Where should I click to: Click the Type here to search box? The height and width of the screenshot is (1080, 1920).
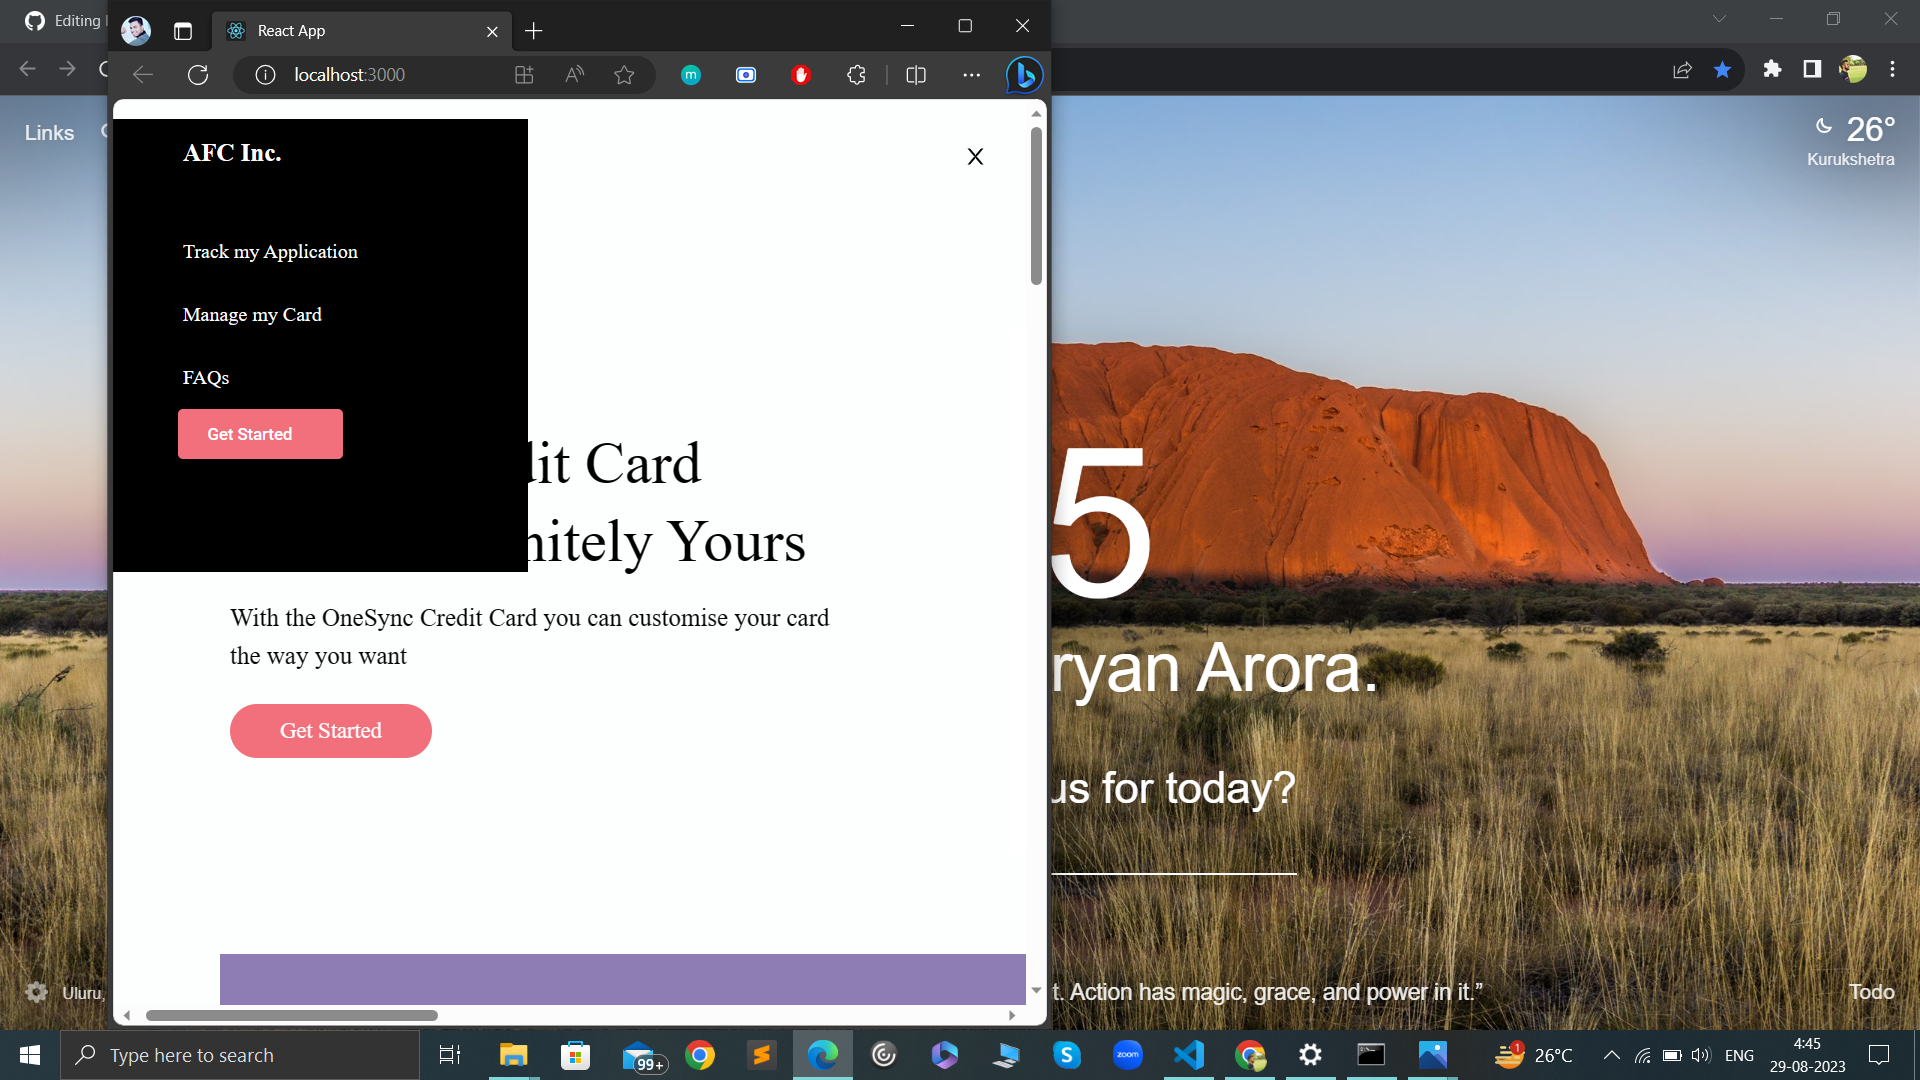pos(240,1054)
